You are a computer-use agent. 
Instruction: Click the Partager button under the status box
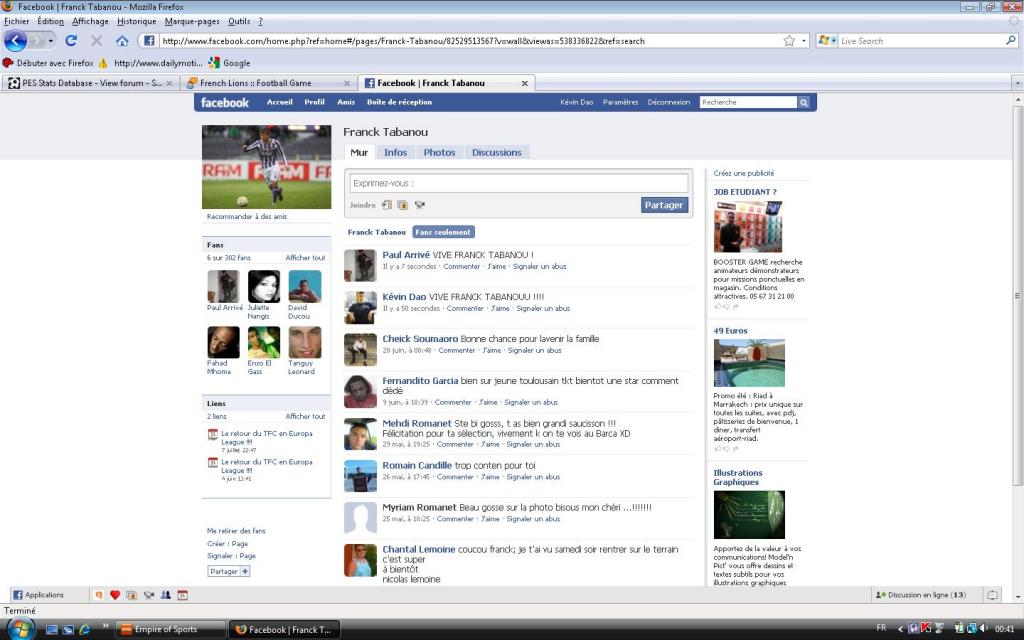coord(664,205)
